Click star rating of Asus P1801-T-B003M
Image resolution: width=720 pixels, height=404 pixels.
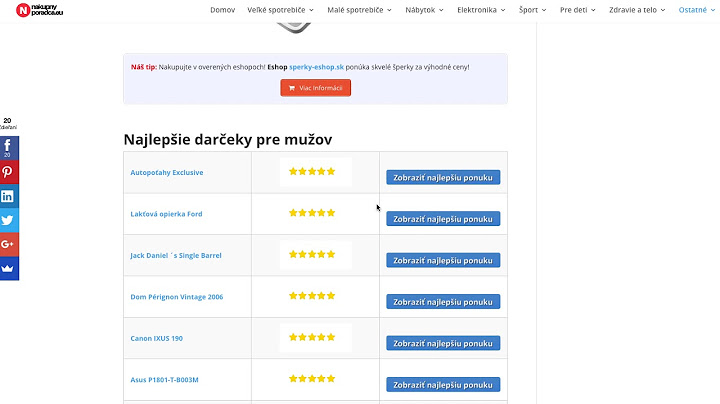(x=312, y=379)
